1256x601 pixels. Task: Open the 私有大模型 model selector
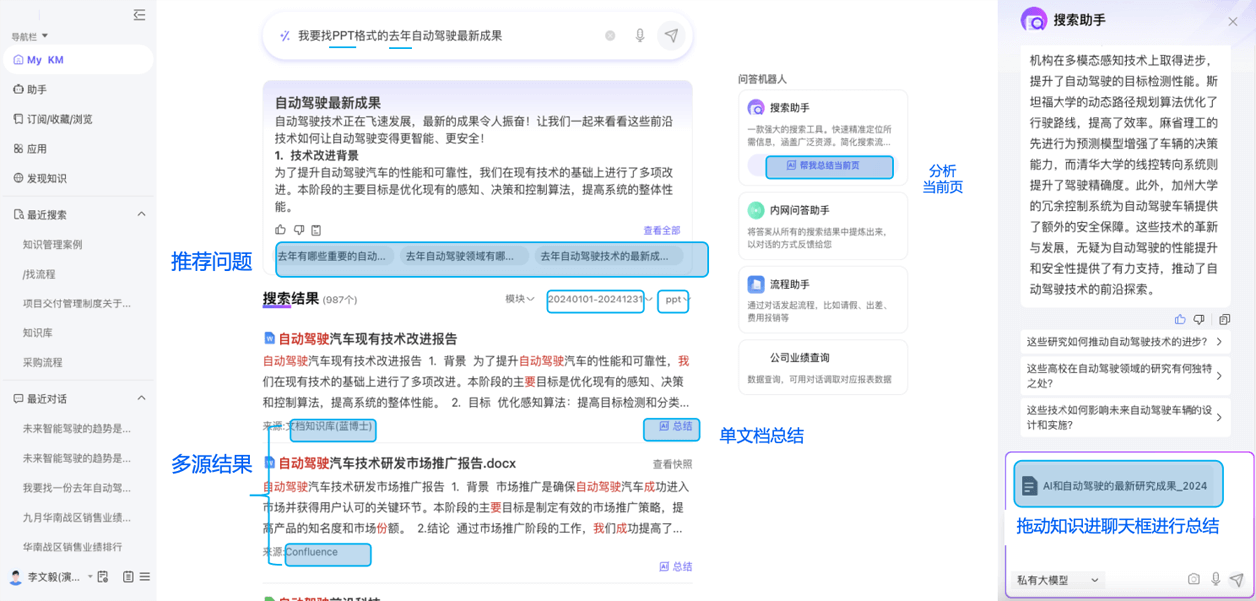[1058, 580]
